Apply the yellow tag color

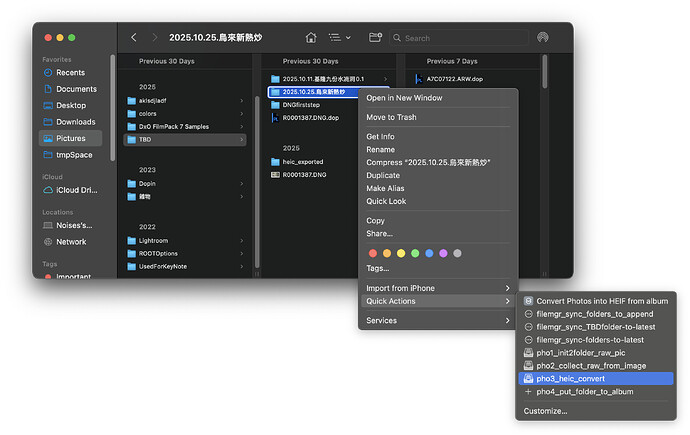pos(401,253)
